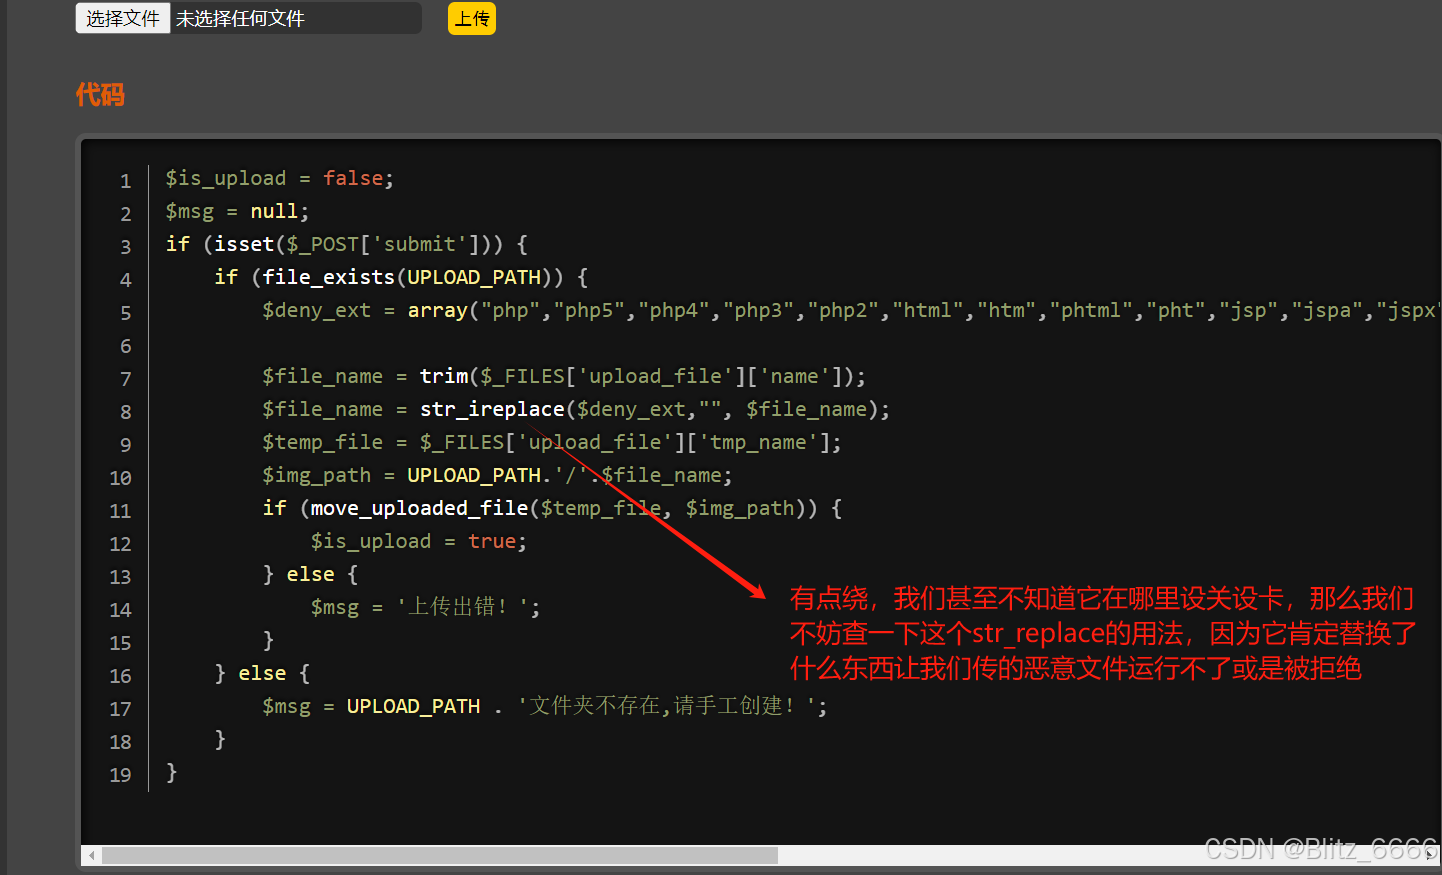This screenshot has width=1442, height=875.
Task: Click the 未选择任何文件 file status text
Action: [x=240, y=18]
